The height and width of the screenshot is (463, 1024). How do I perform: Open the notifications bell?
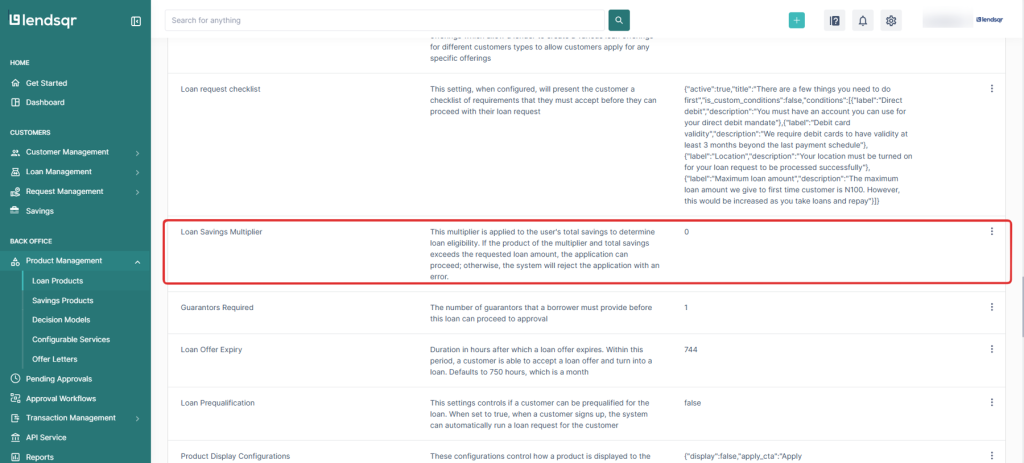[x=863, y=20]
